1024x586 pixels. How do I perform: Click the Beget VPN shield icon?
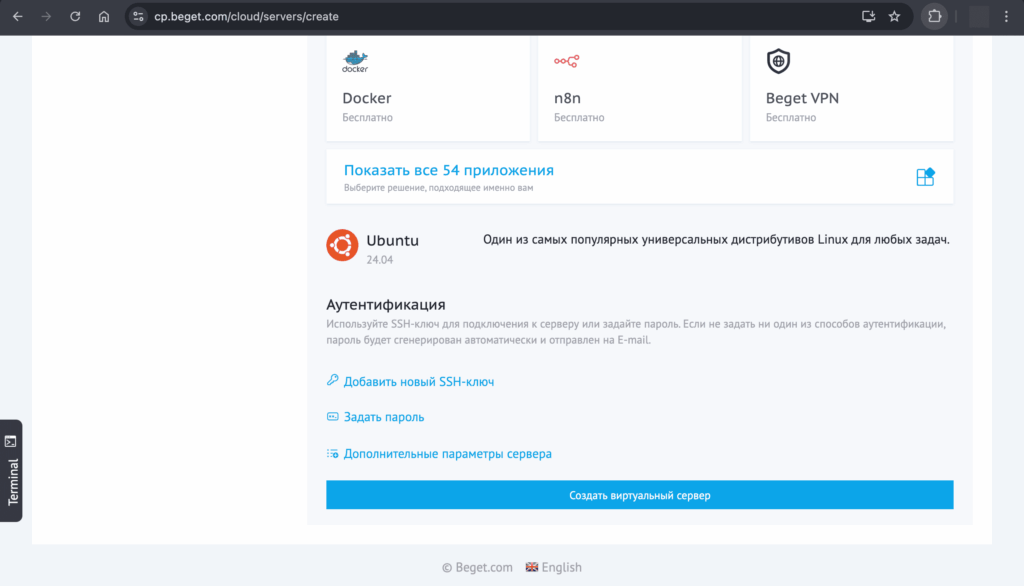coord(778,61)
